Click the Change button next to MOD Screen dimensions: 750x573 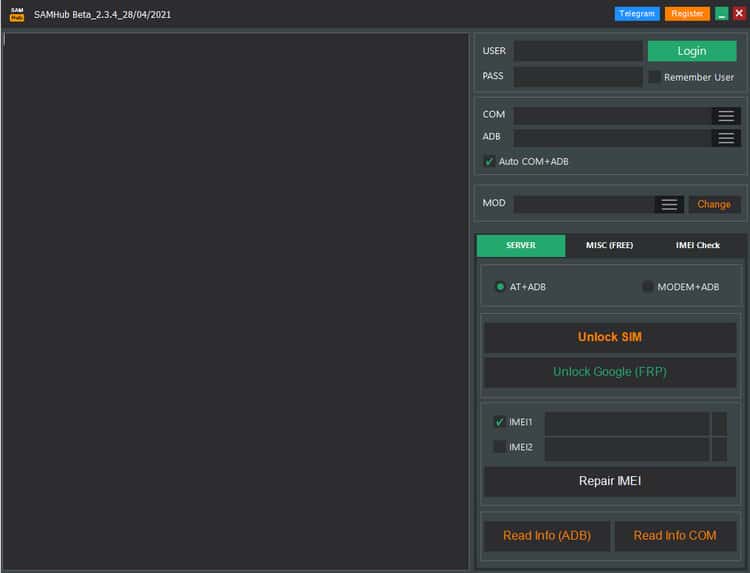pos(714,204)
